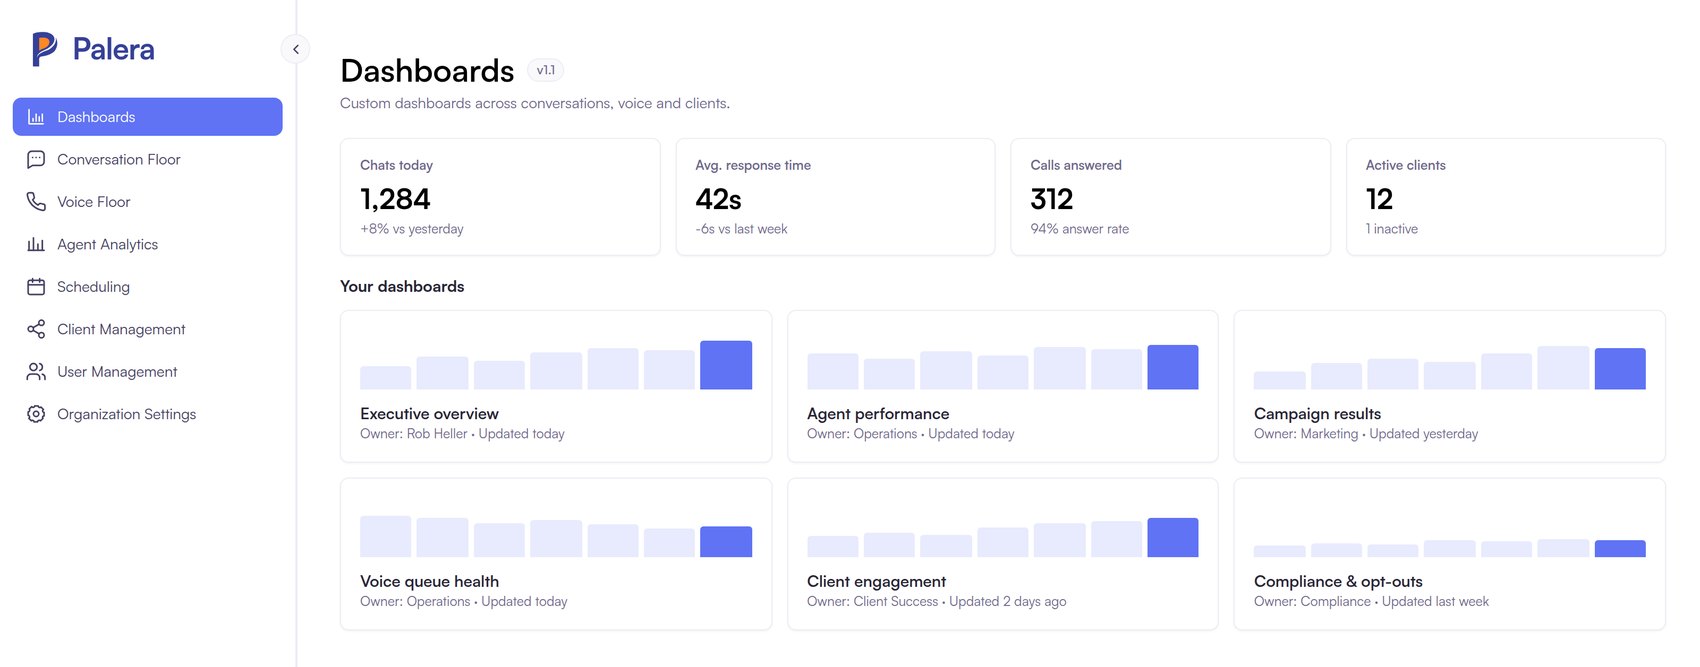
Task: Click the 42s response time value
Action: (718, 199)
